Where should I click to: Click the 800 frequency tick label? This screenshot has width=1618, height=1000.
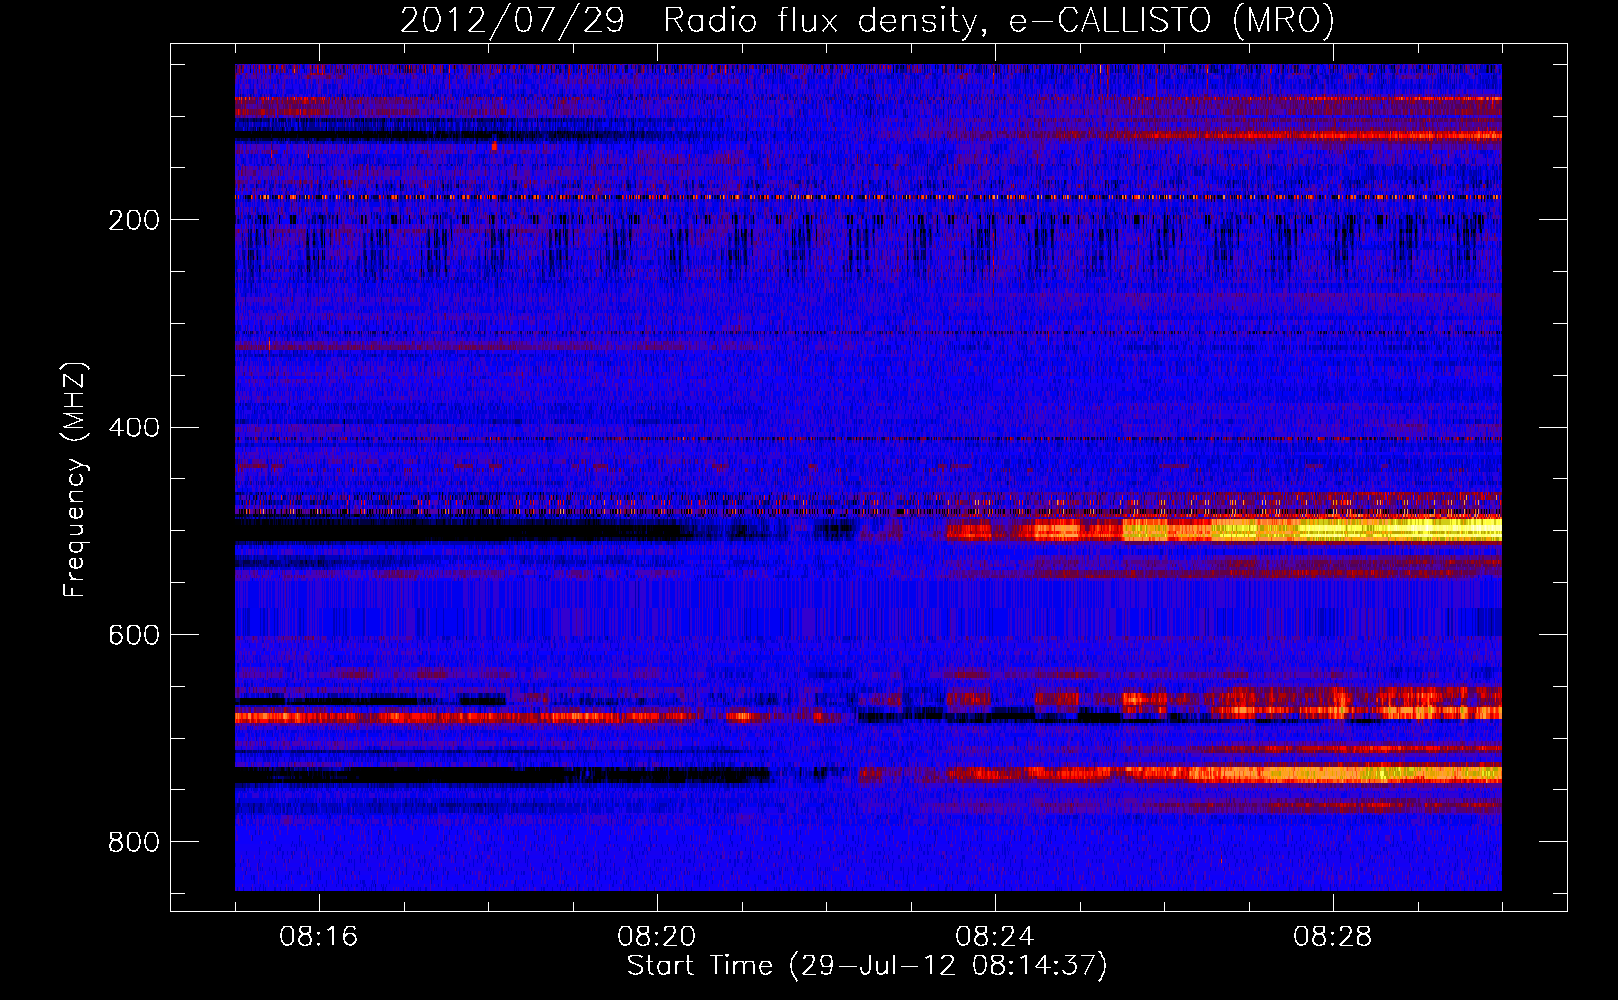tap(134, 843)
